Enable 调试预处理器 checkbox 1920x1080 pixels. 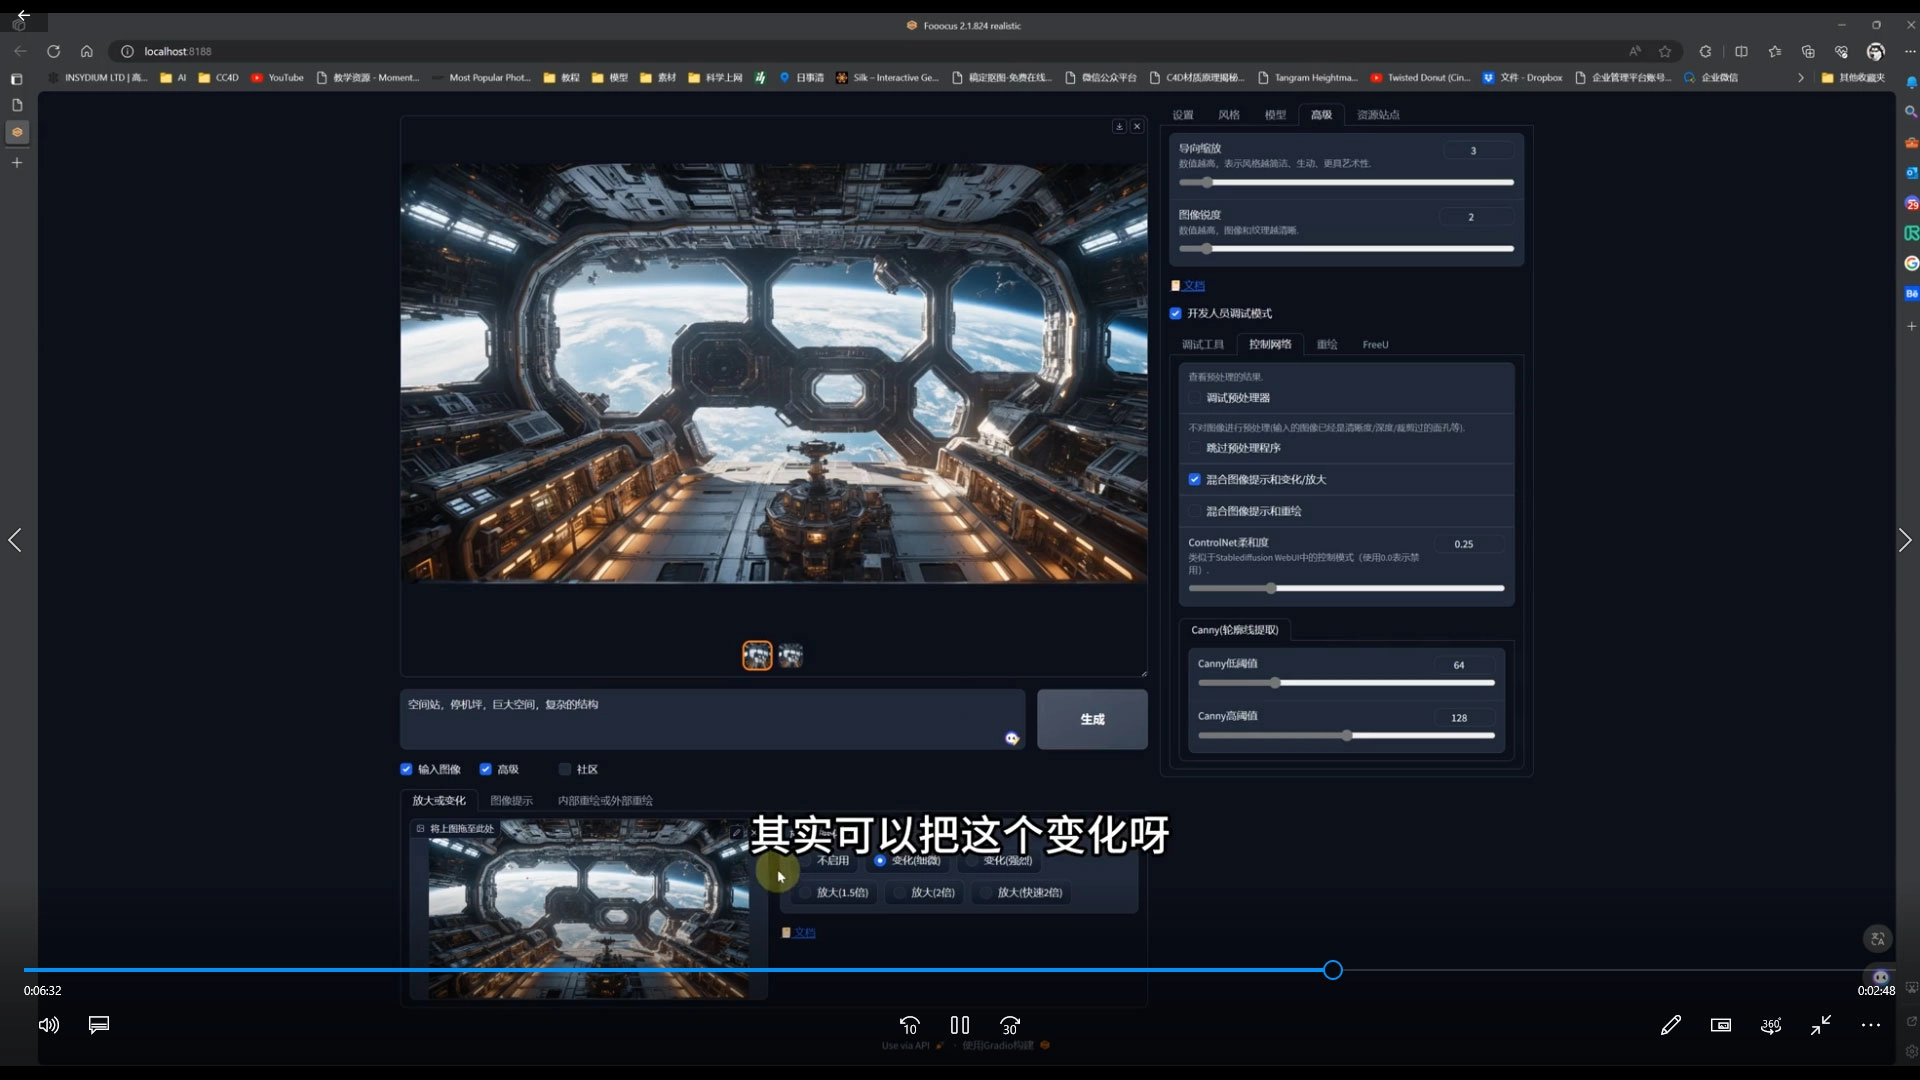click(x=1195, y=398)
